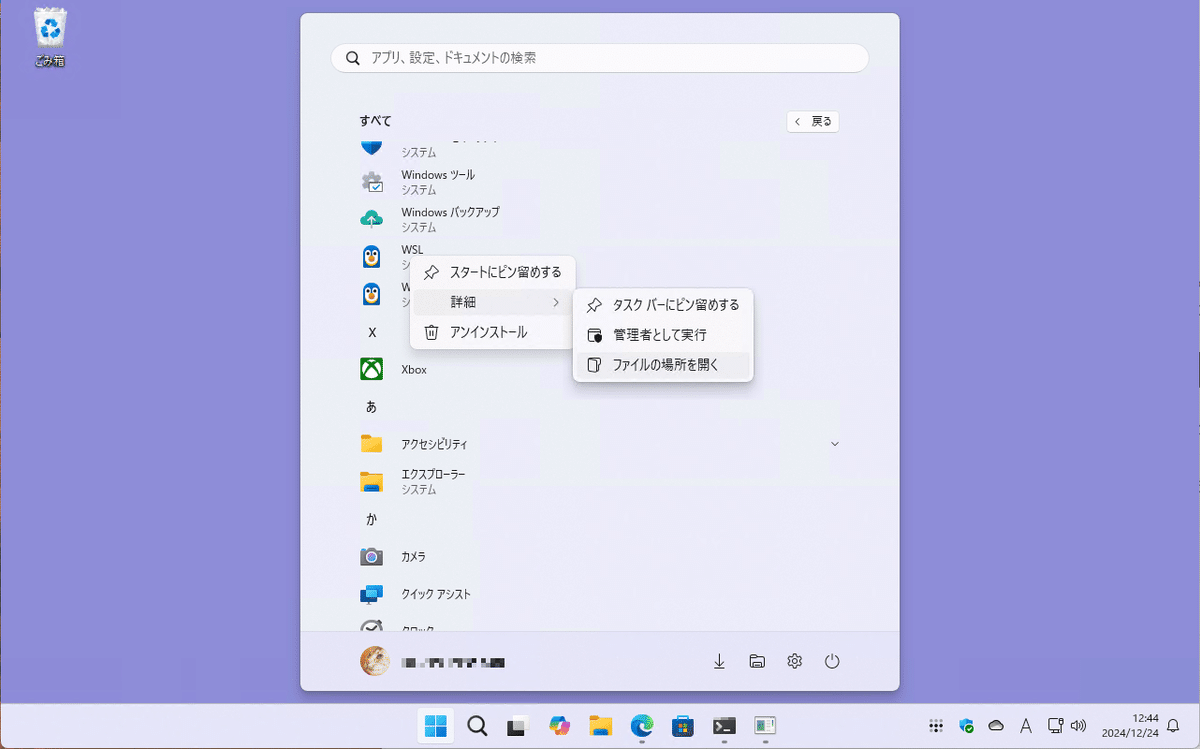Click the X letter group header
This screenshot has height=749, width=1200.
pyautogui.click(x=372, y=332)
